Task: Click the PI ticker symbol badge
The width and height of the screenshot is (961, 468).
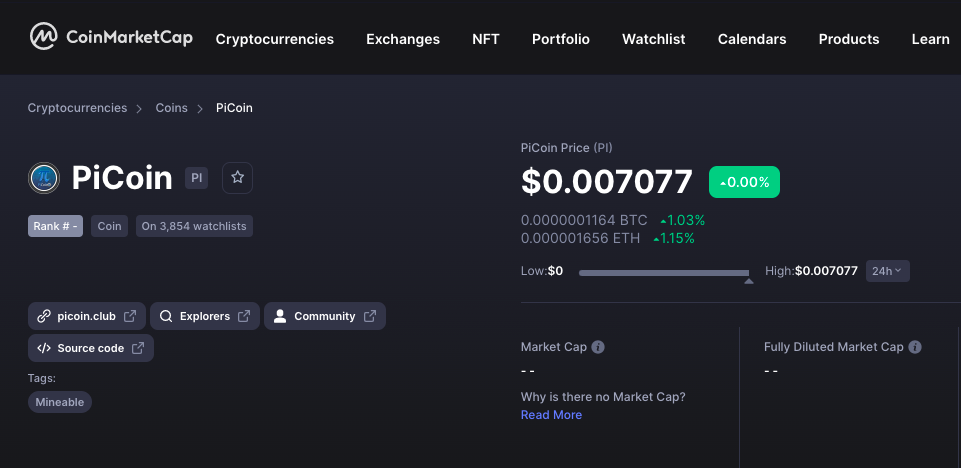Action: 197,178
